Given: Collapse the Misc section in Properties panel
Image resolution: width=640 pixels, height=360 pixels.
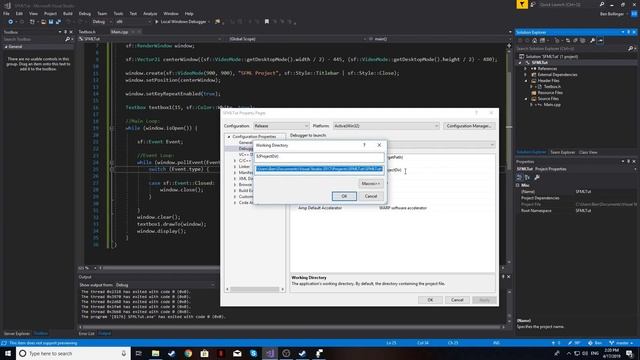Looking at the screenshot, I should (x=518, y=185).
